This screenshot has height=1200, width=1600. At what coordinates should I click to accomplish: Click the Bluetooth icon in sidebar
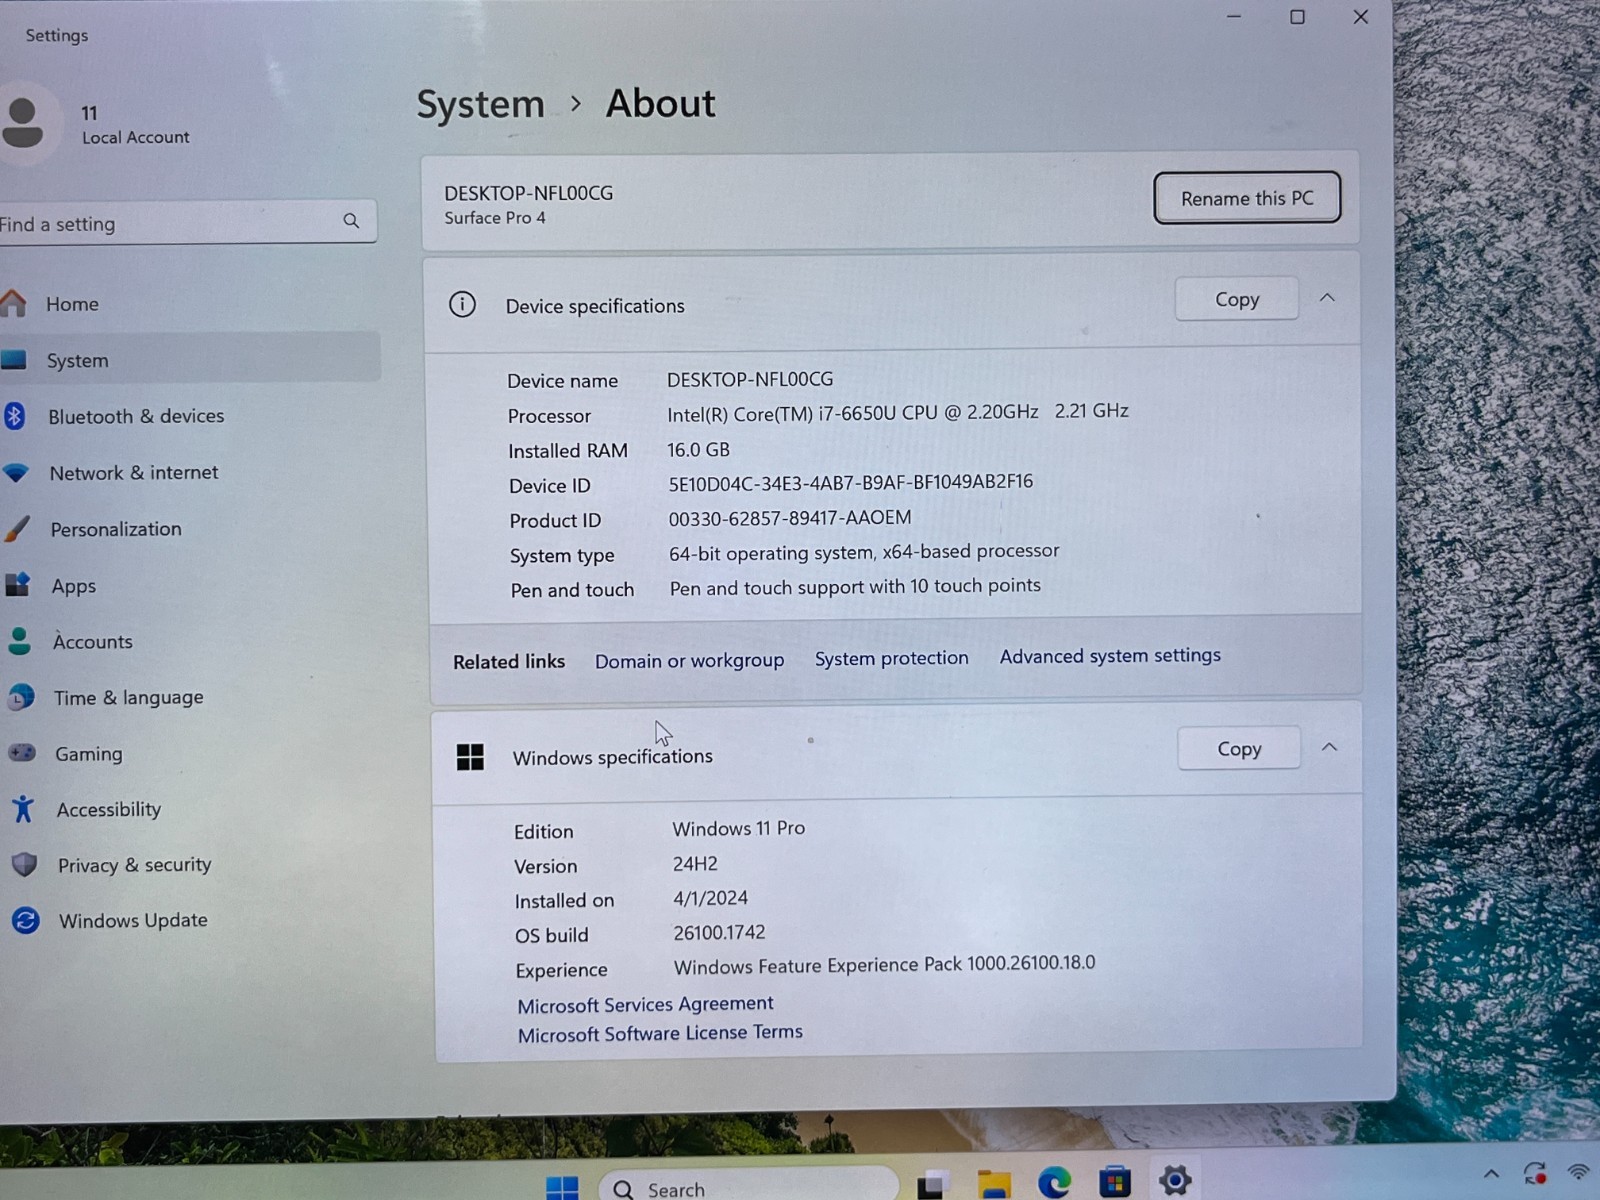[x=14, y=416]
